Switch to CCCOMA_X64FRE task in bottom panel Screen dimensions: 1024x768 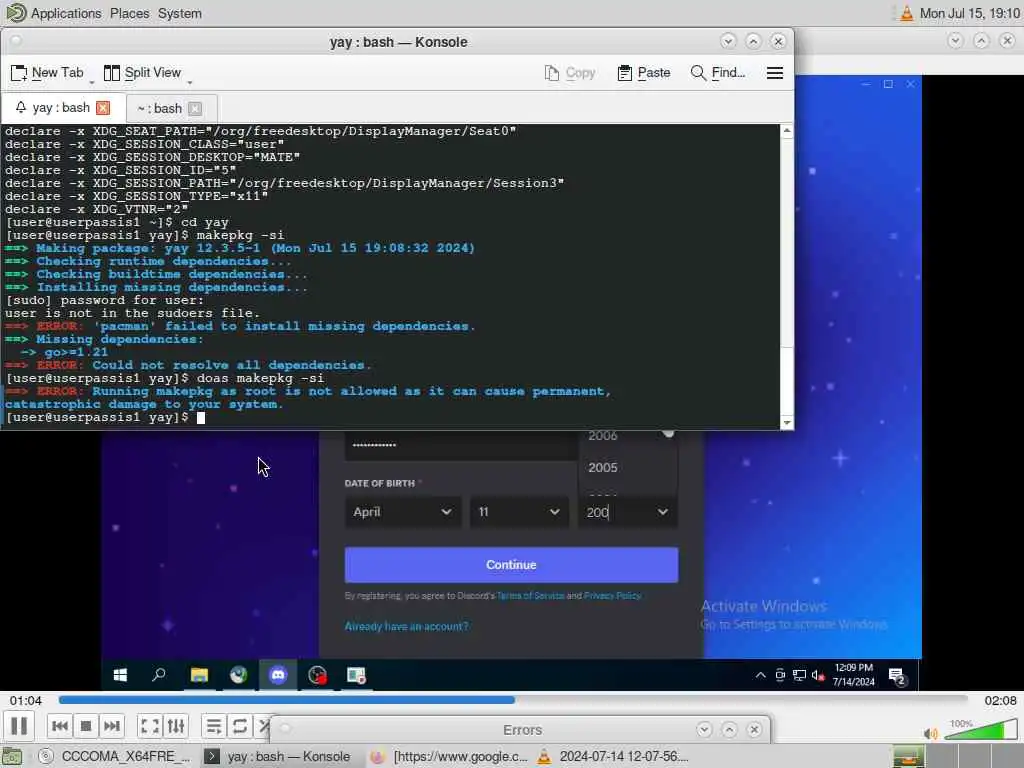coord(115,757)
